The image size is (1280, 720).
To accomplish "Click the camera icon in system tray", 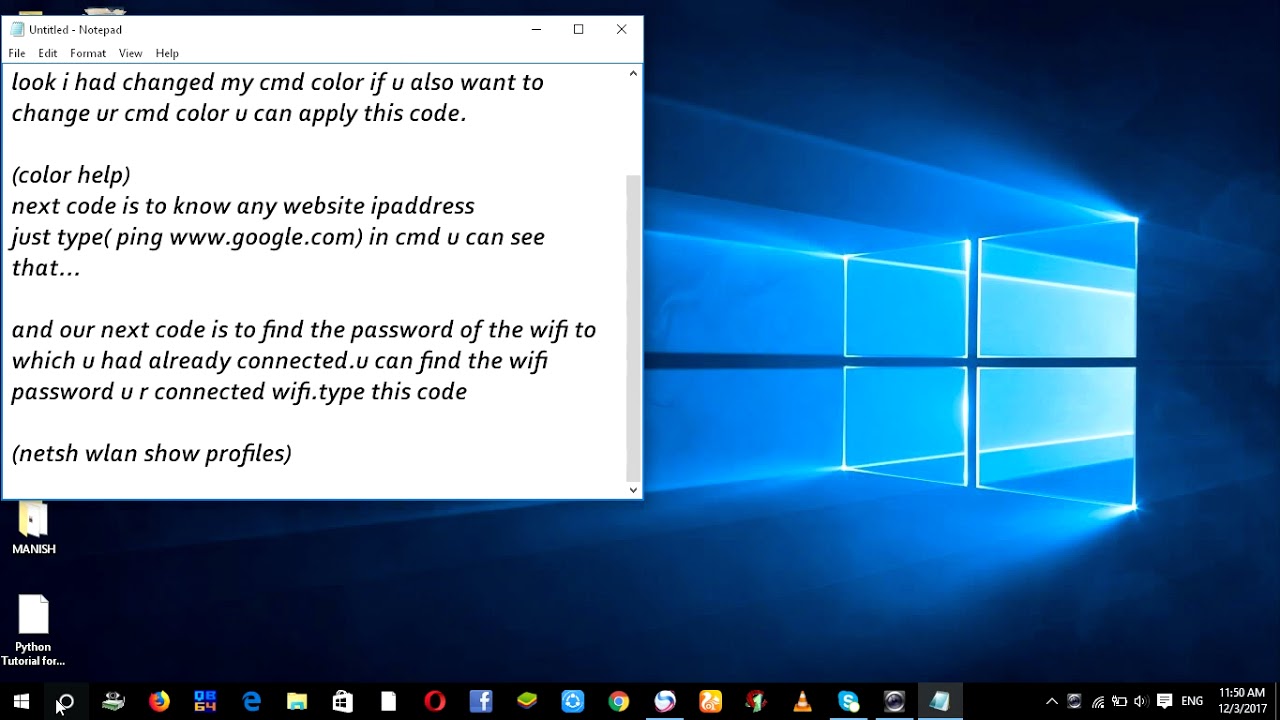I will (x=1074, y=701).
